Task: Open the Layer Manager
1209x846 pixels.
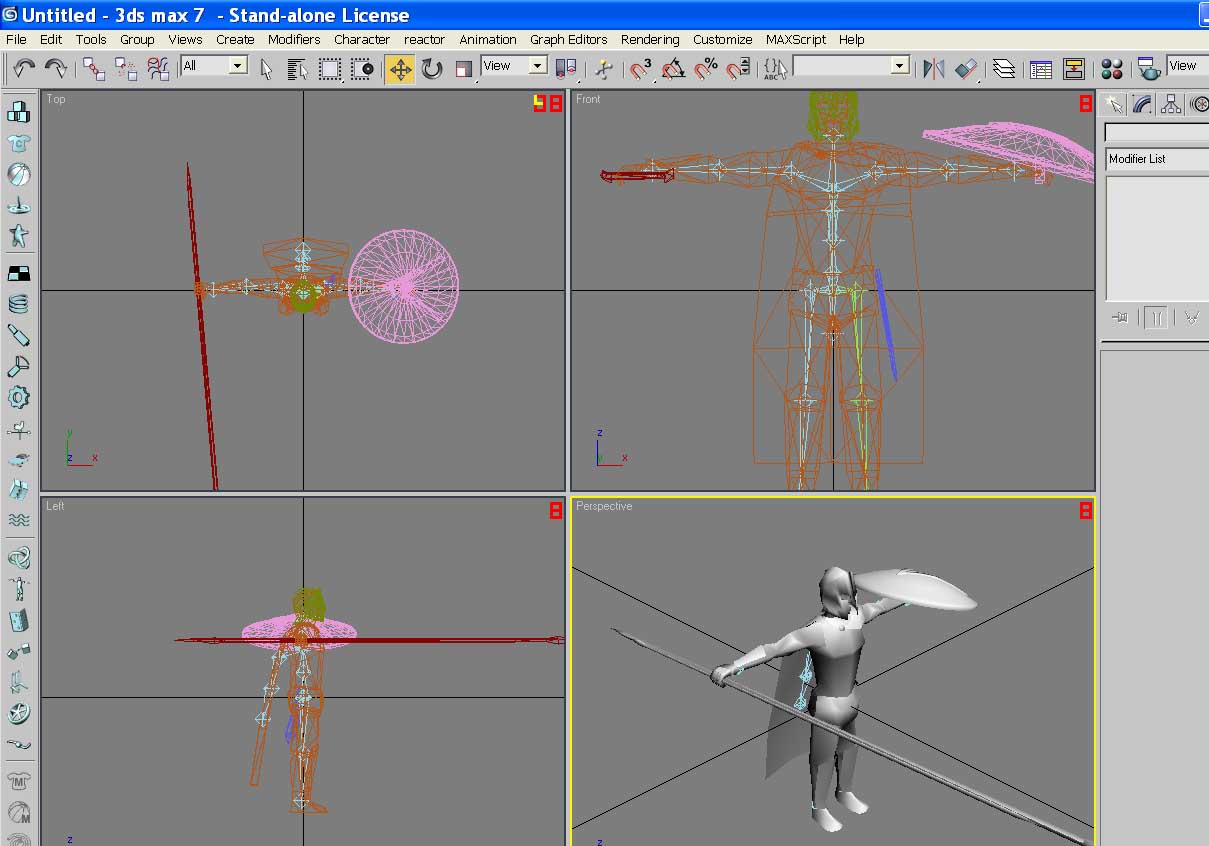Action: coord(1004,69)
